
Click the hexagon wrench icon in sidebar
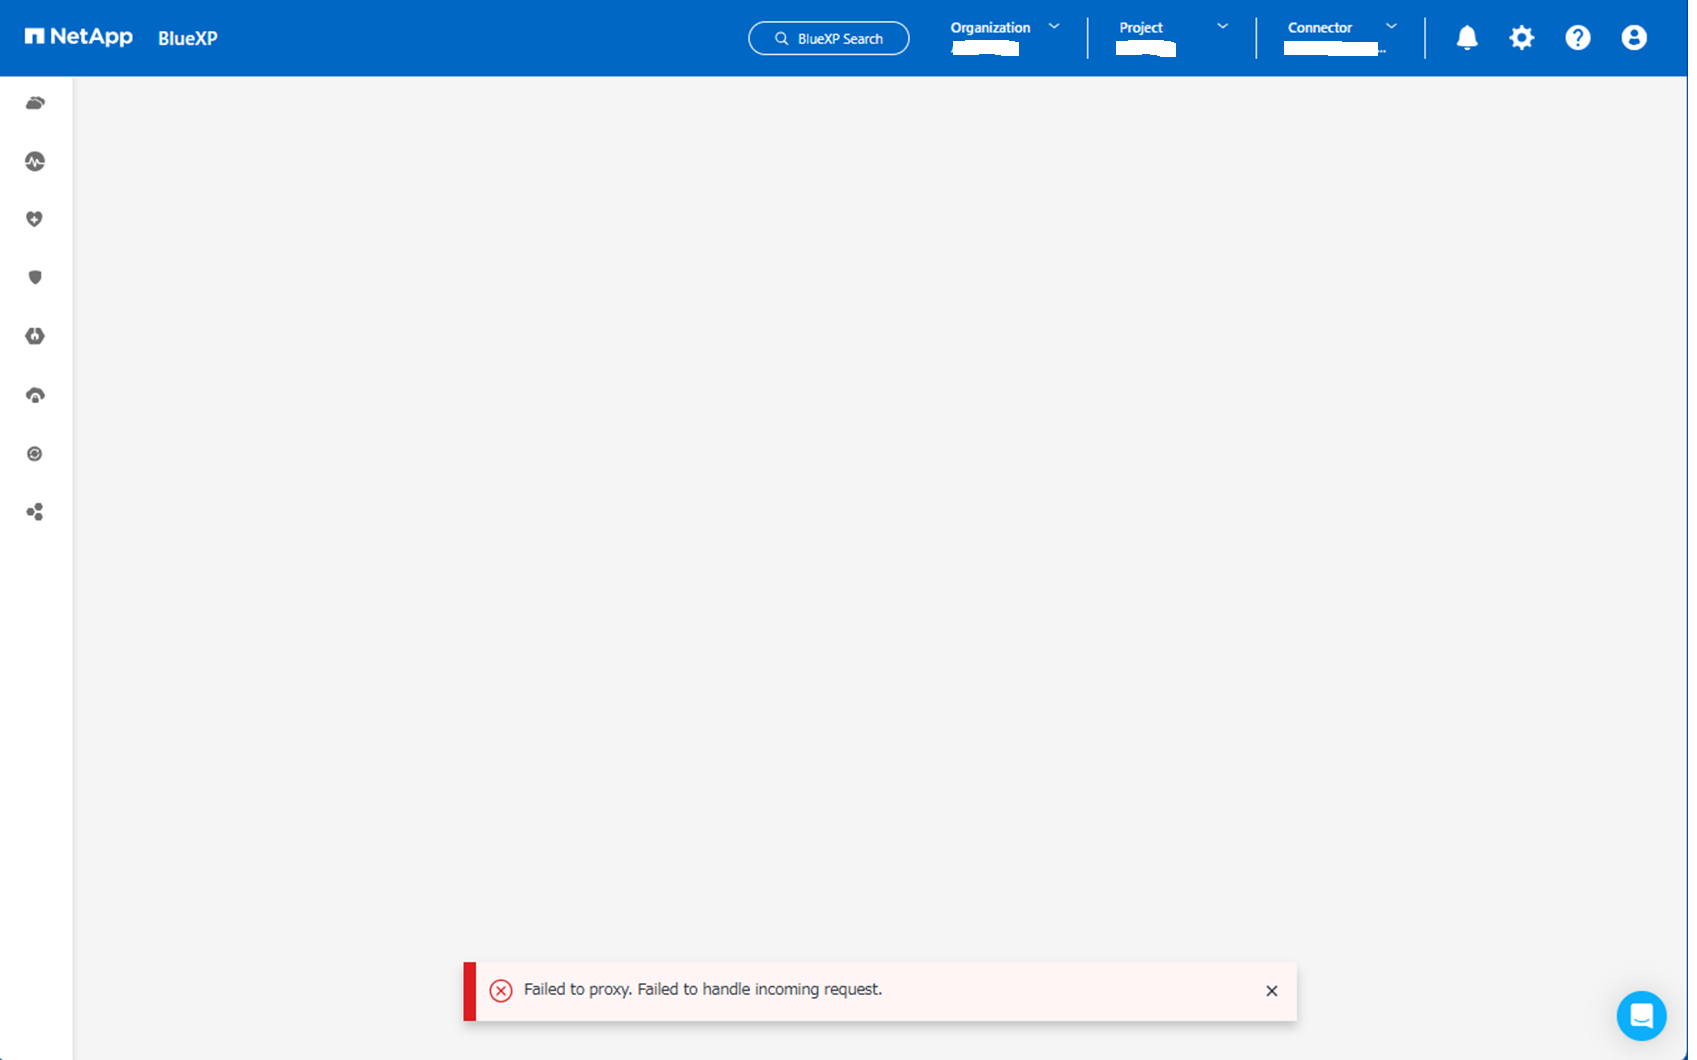[x=35, y=336]
